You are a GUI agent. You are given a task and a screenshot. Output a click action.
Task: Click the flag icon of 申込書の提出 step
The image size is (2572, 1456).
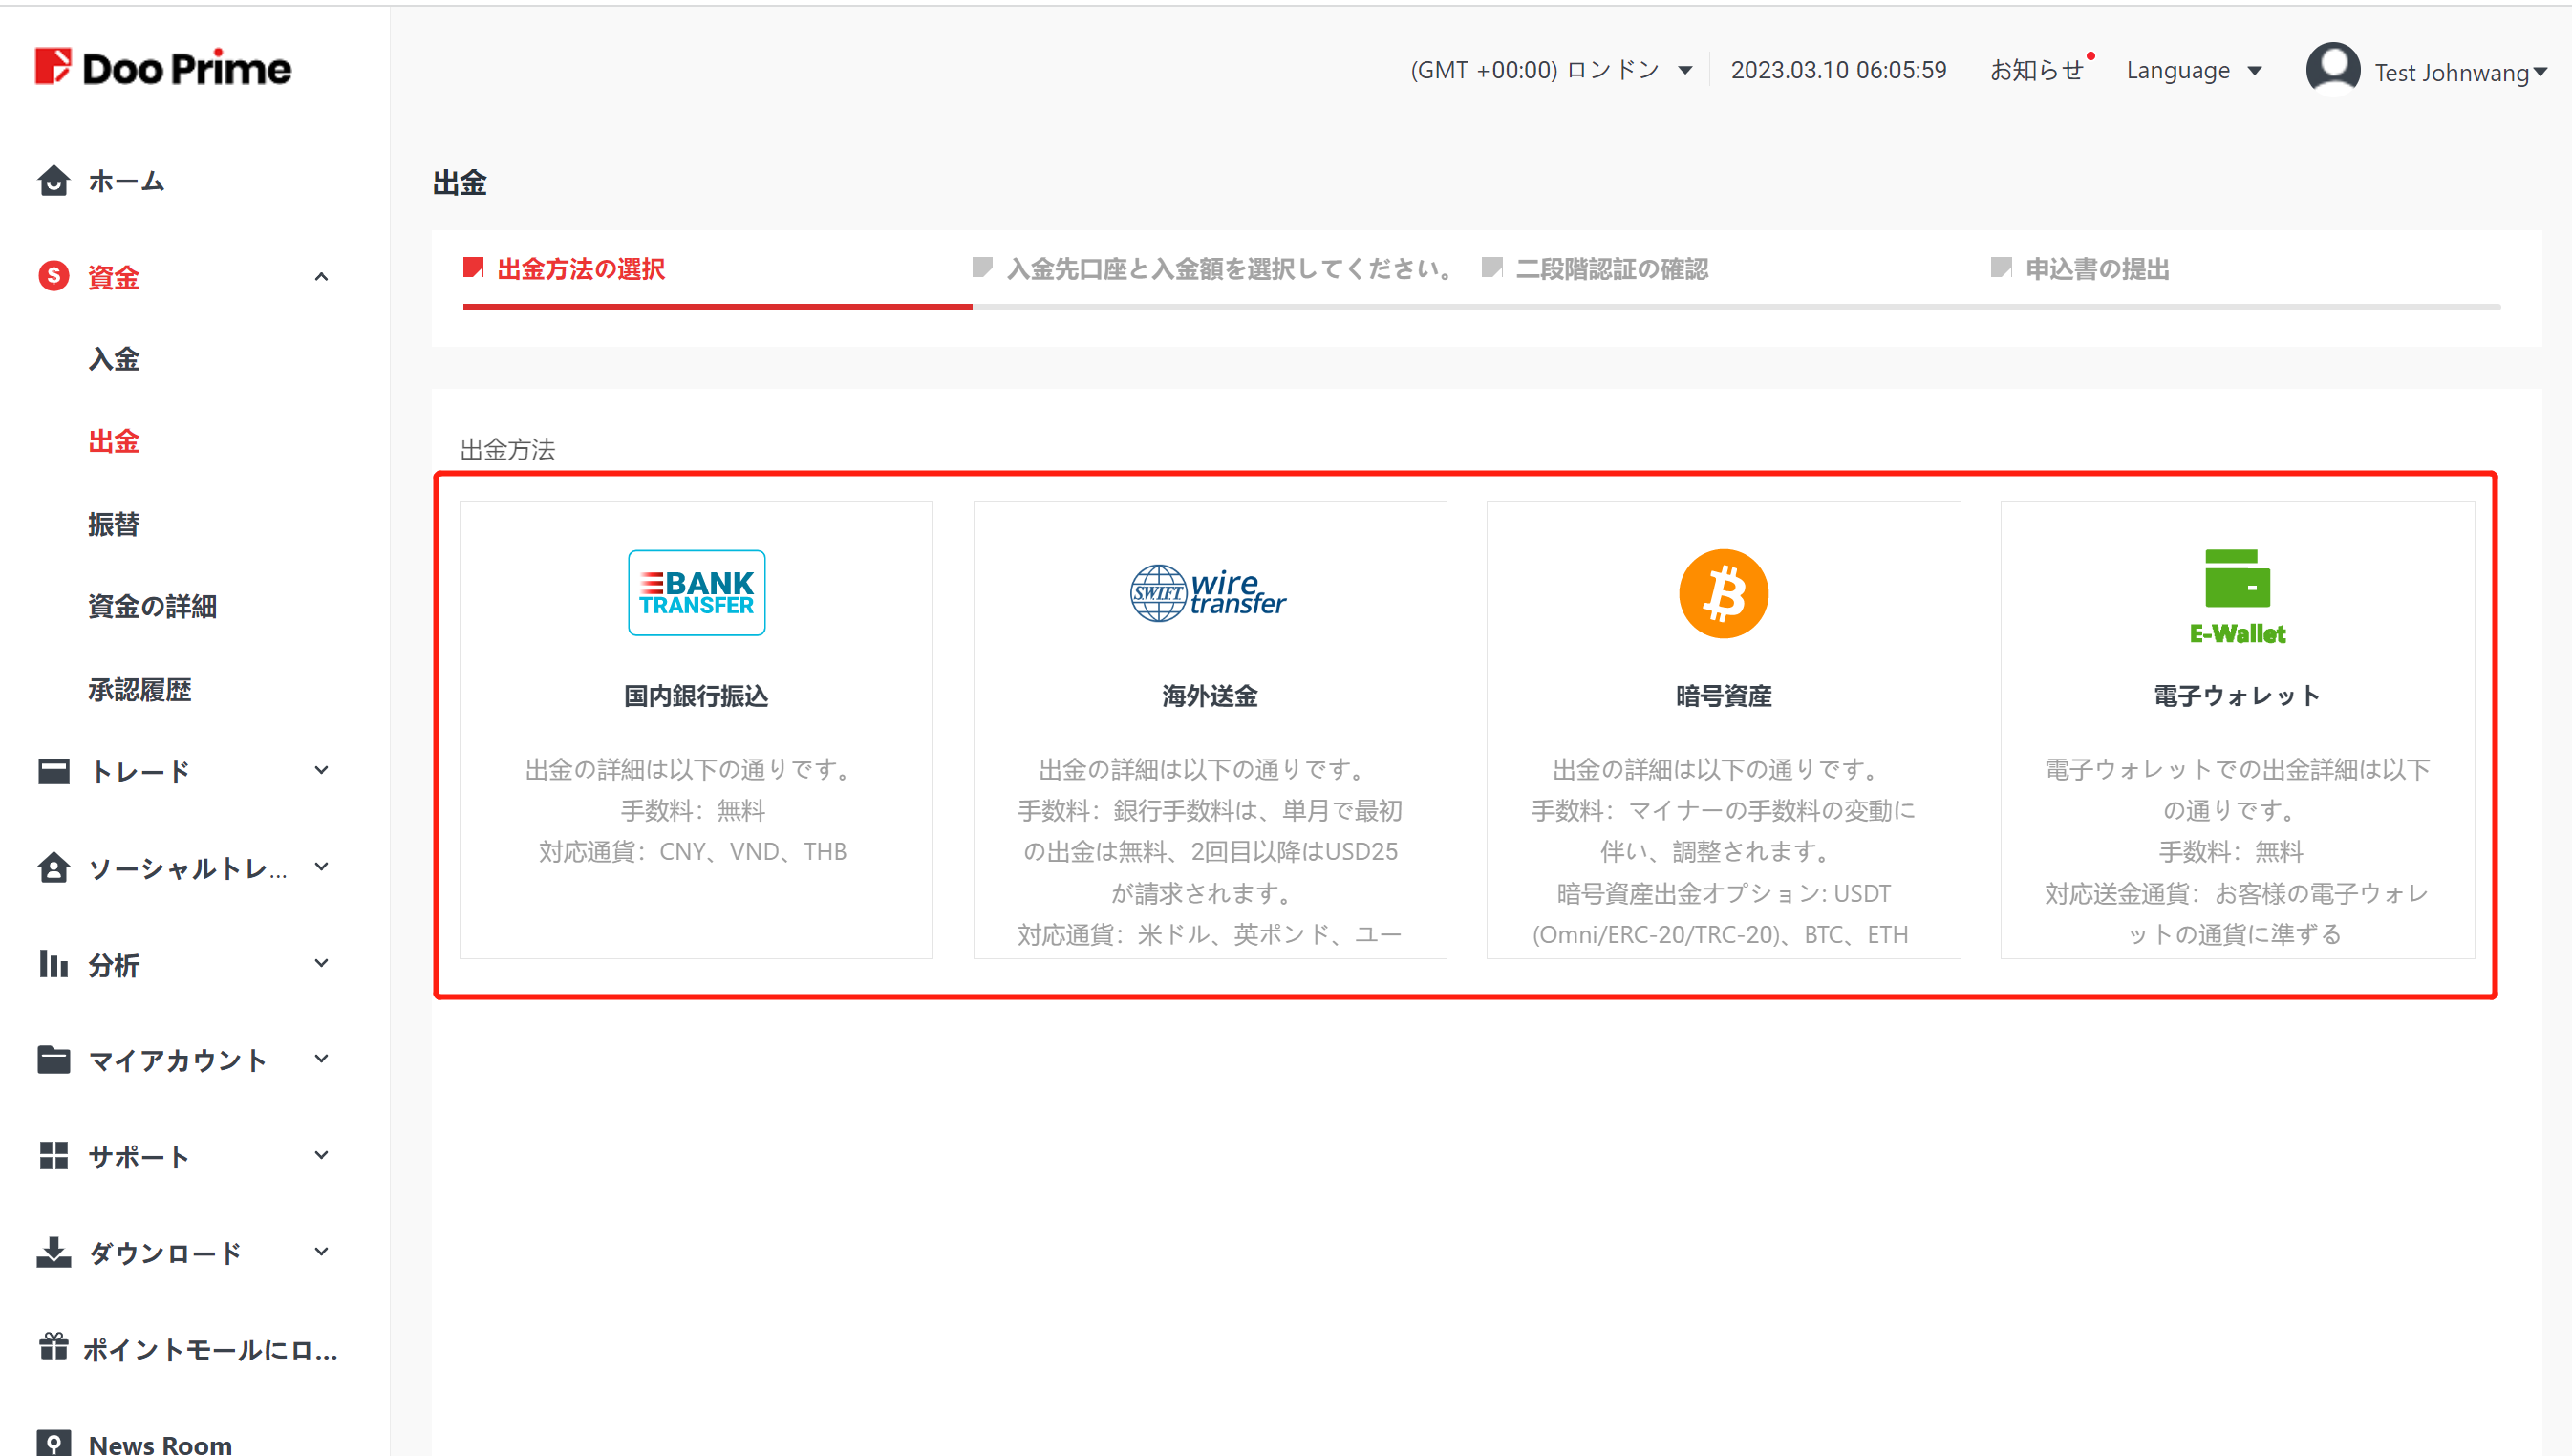pos(2001,267)
